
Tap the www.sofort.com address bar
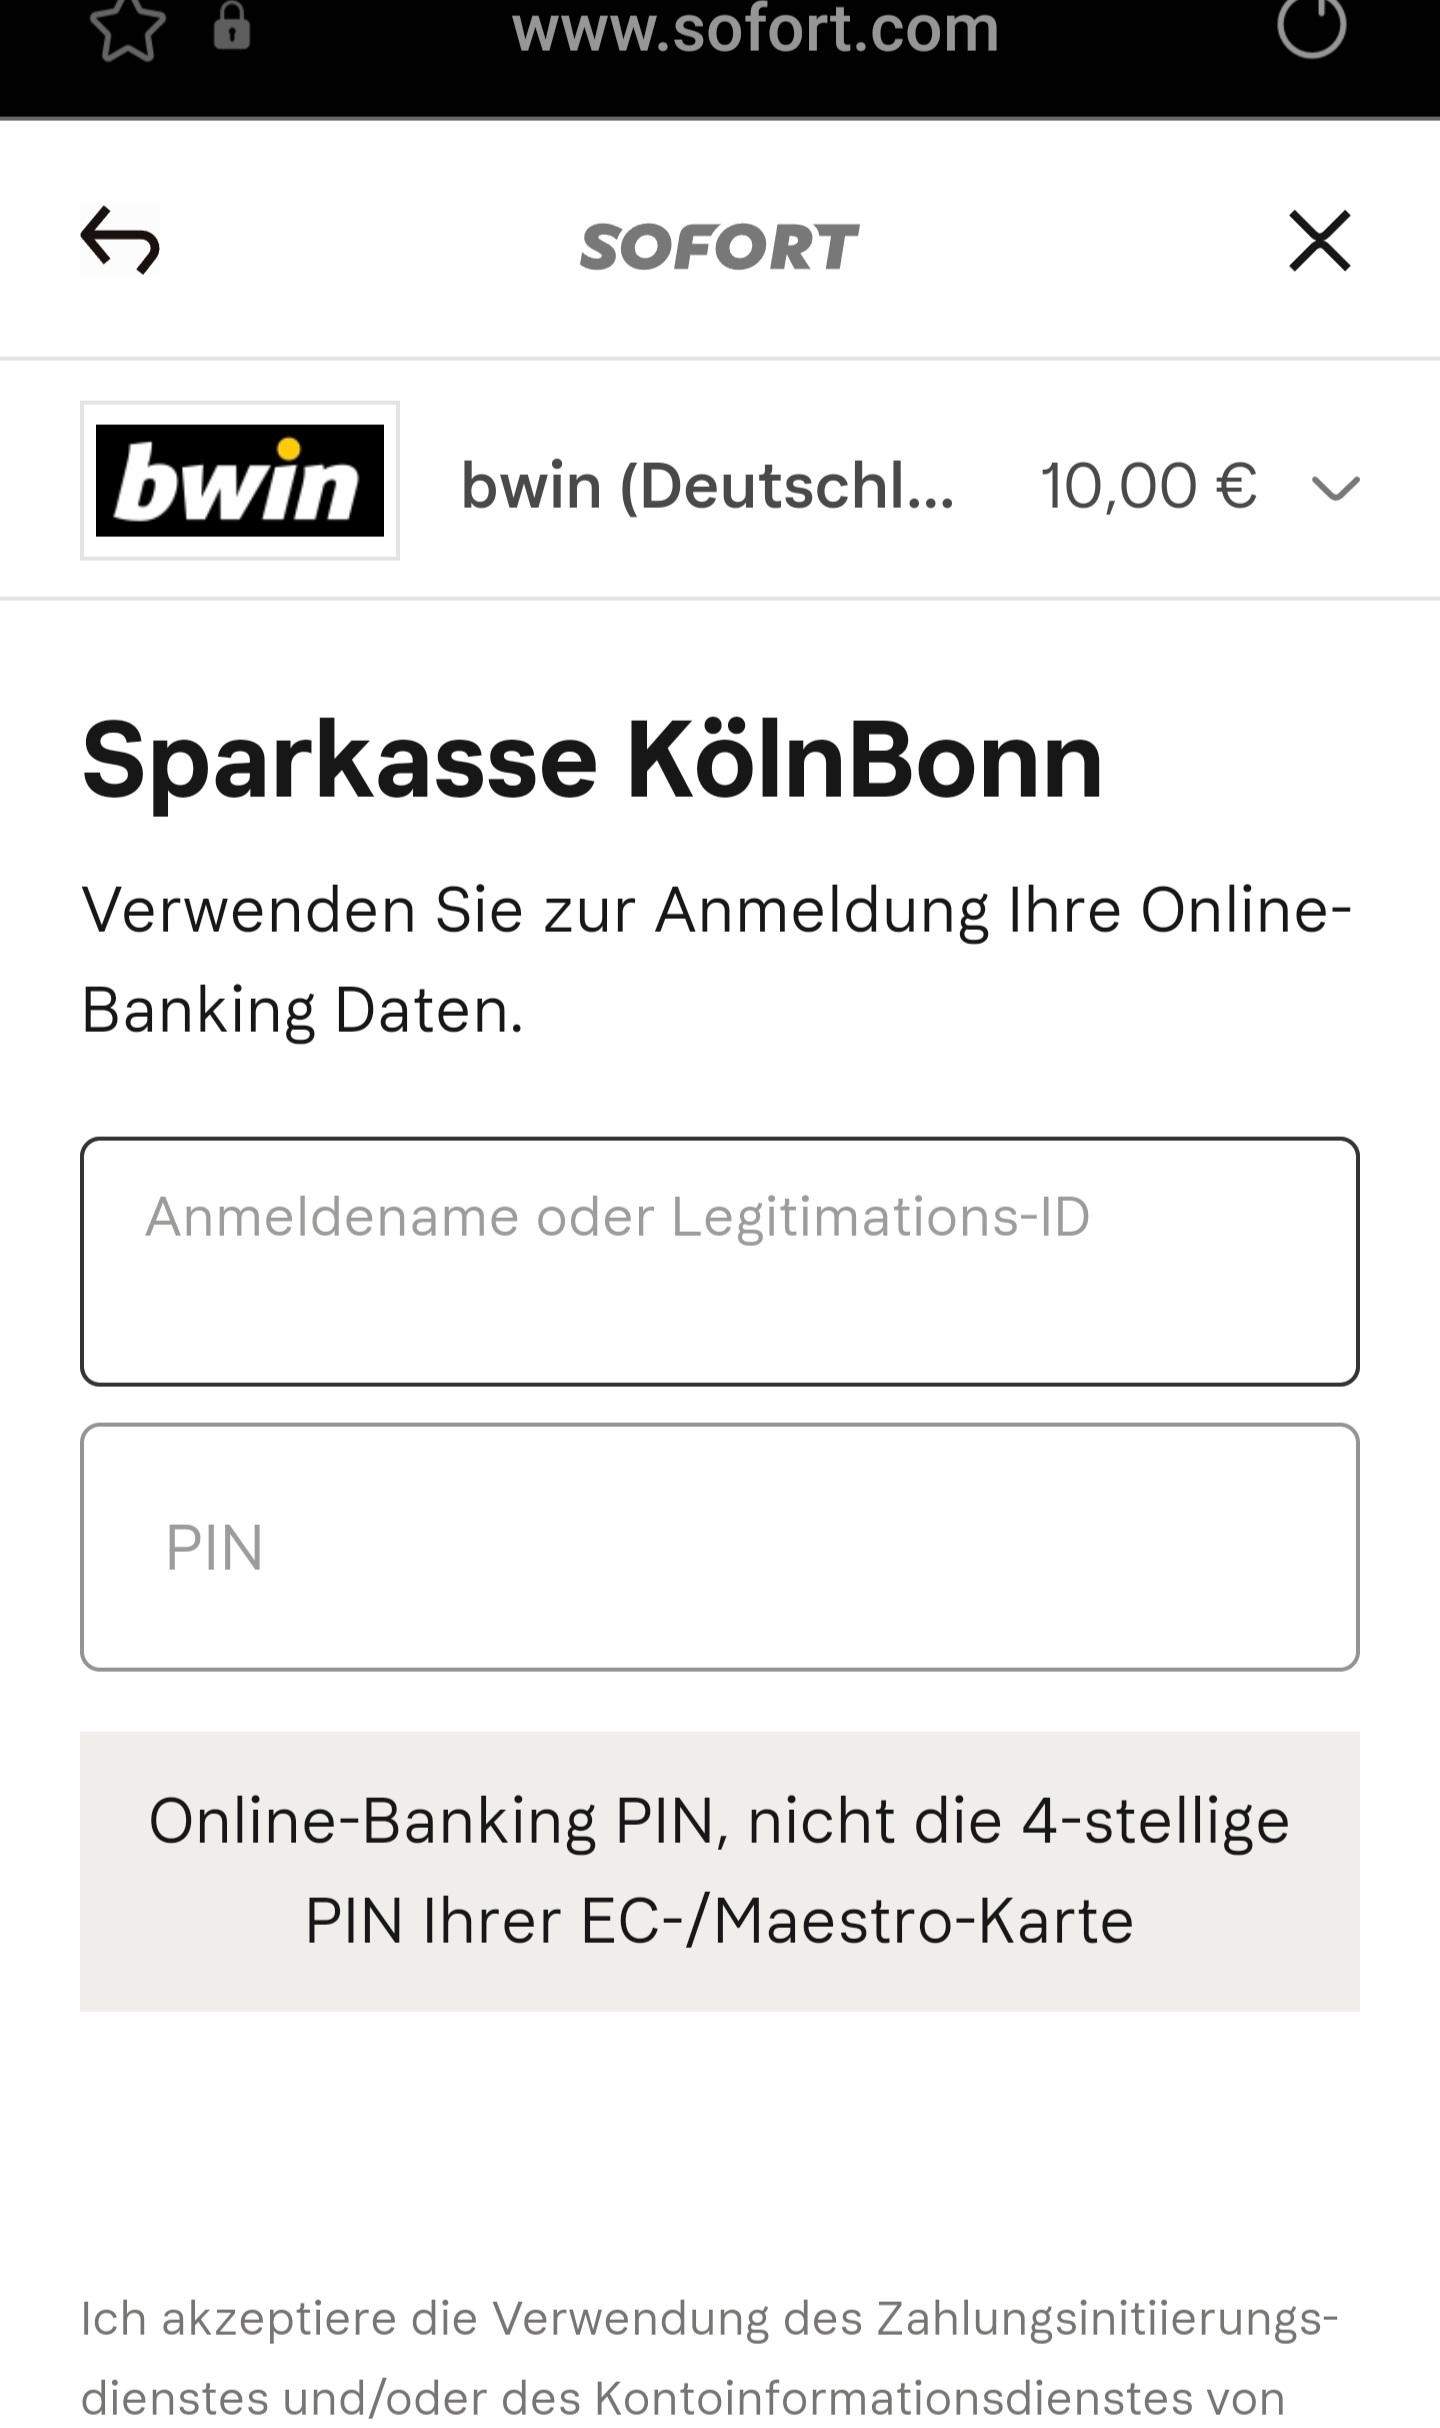coord(755,30)
